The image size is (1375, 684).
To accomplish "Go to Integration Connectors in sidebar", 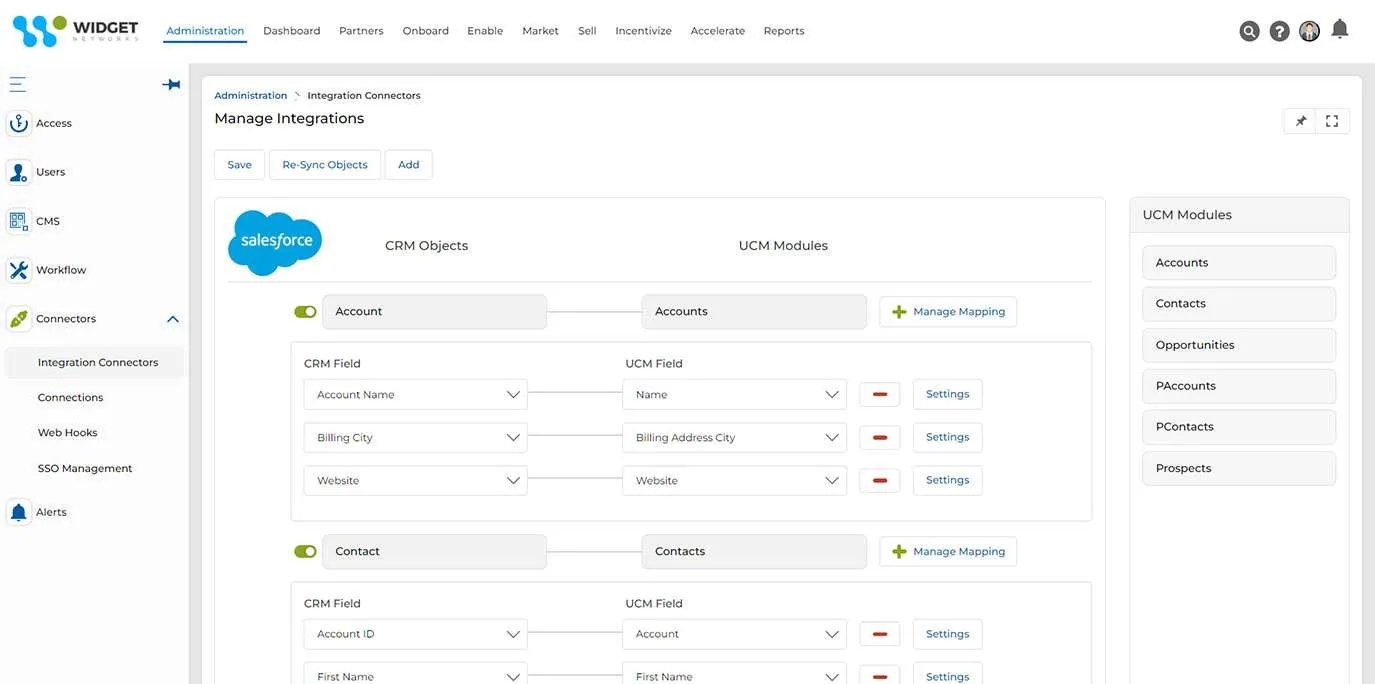I will coord(95,363).
